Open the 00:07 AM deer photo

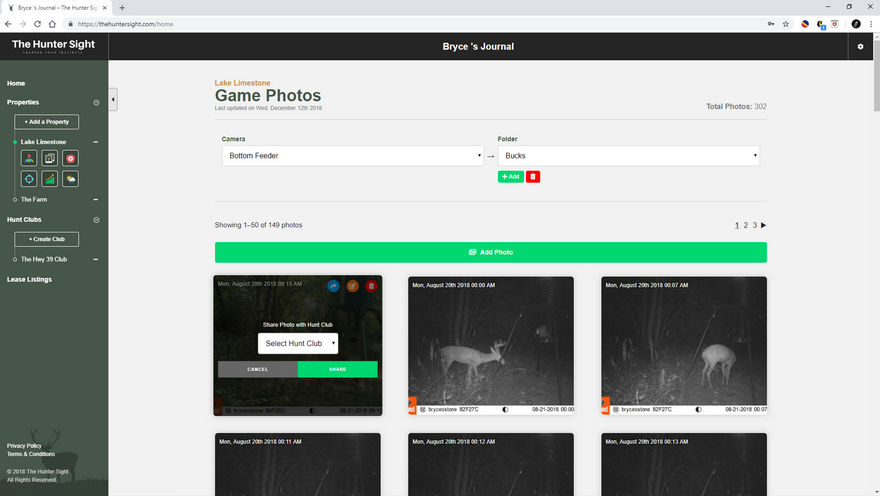[684, 345]
